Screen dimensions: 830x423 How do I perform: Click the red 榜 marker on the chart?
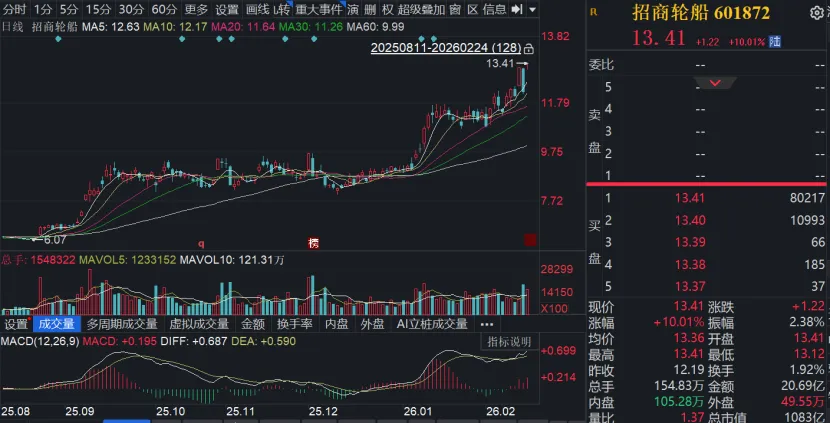coord(314,244)
